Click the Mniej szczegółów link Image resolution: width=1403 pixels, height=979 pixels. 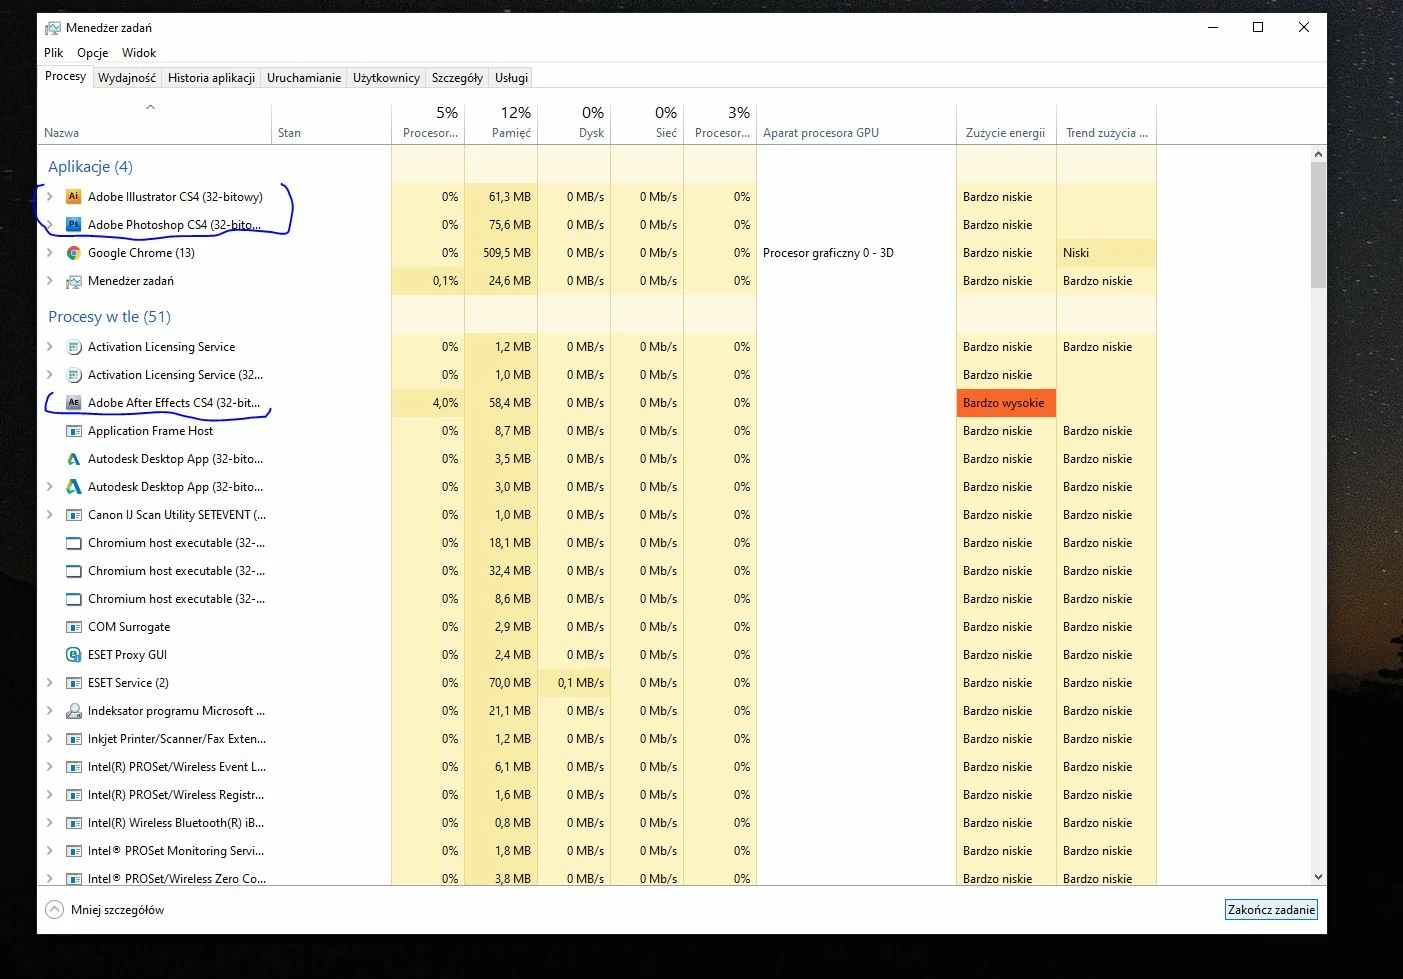(x=117, y=910)
